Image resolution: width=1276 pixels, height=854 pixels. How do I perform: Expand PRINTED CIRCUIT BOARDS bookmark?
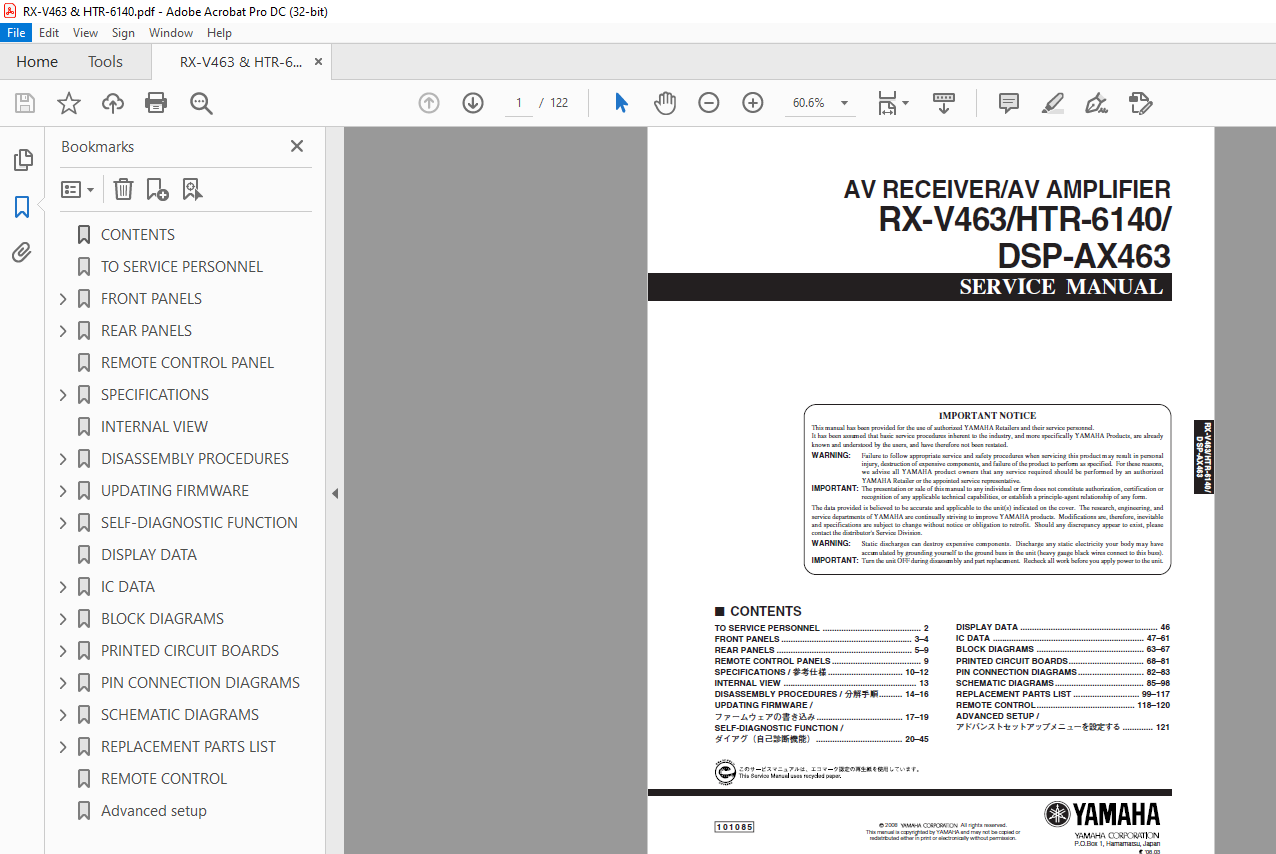click(63, 651)
